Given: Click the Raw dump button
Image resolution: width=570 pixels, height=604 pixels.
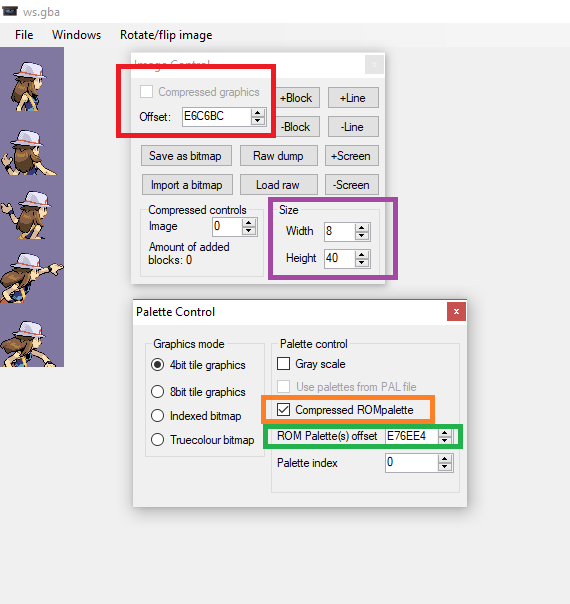Looking at the screenshot, I should click(x=279, y=156).
